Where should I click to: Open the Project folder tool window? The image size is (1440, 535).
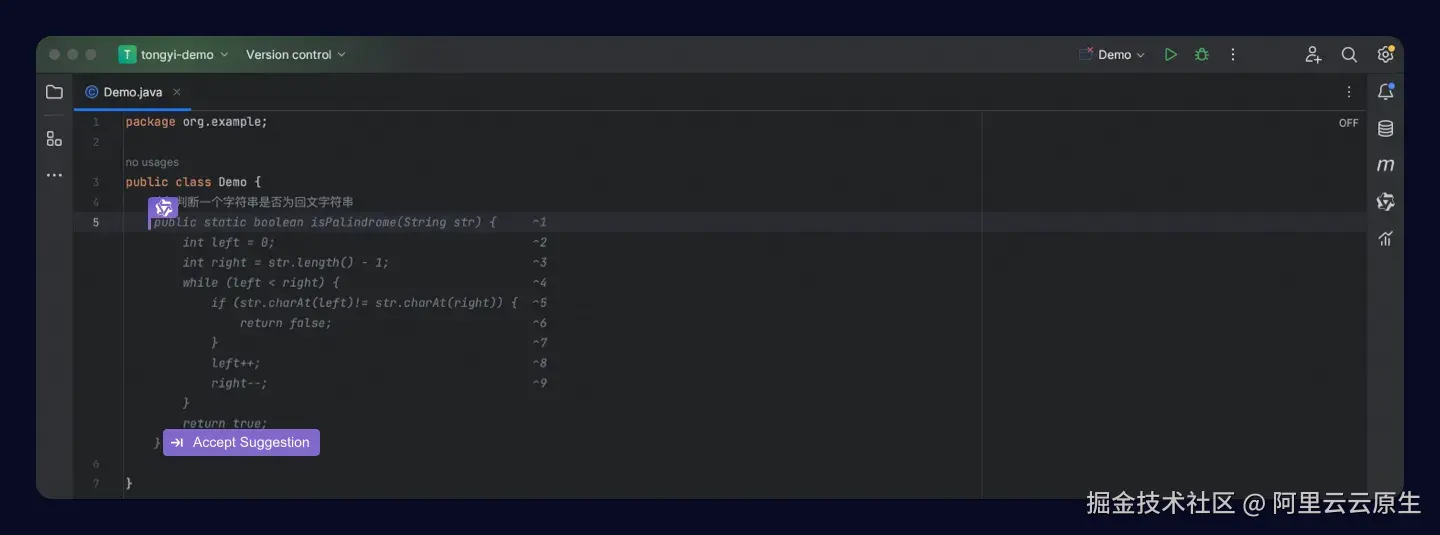pos(54,92)
